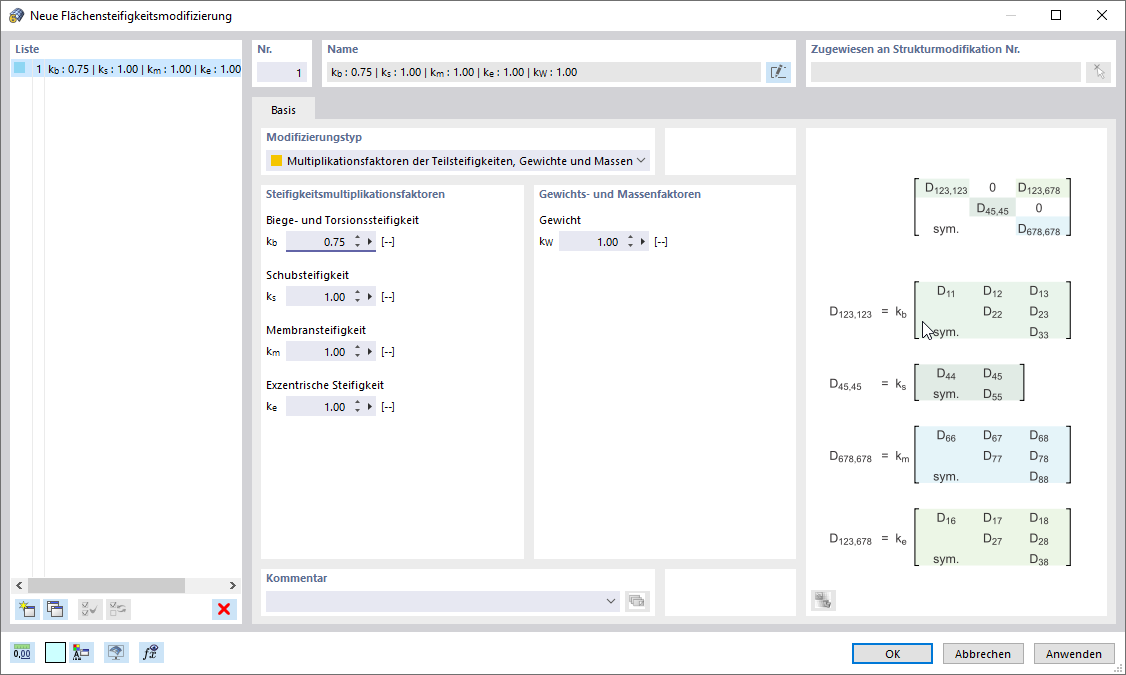Open kw weight value arrow menu
The height and width of the screenshot is (675, 1126).
point(643,242)
